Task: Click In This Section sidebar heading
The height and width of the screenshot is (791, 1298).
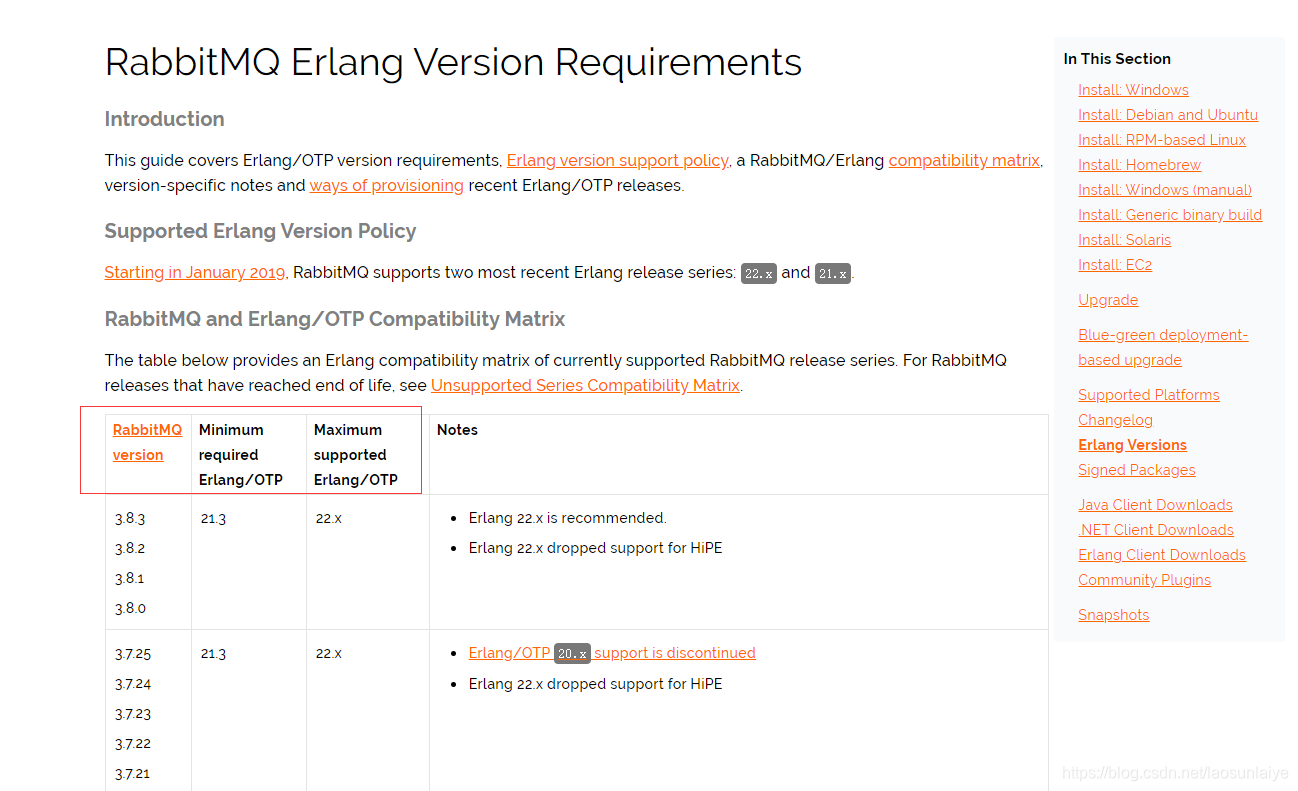Action: tap(1117, 59)
